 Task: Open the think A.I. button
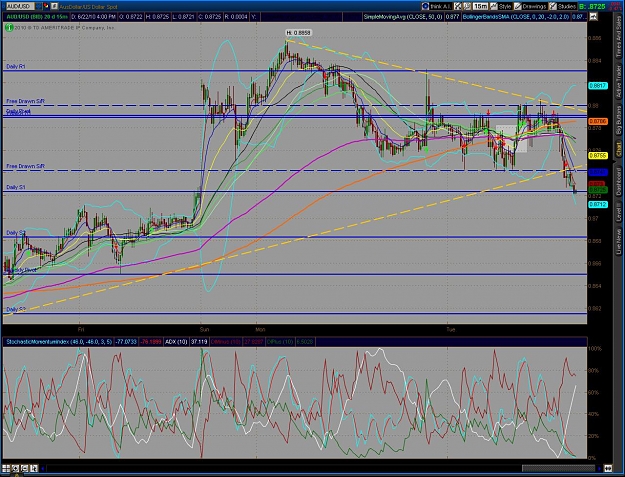click(x=437, y=6)
